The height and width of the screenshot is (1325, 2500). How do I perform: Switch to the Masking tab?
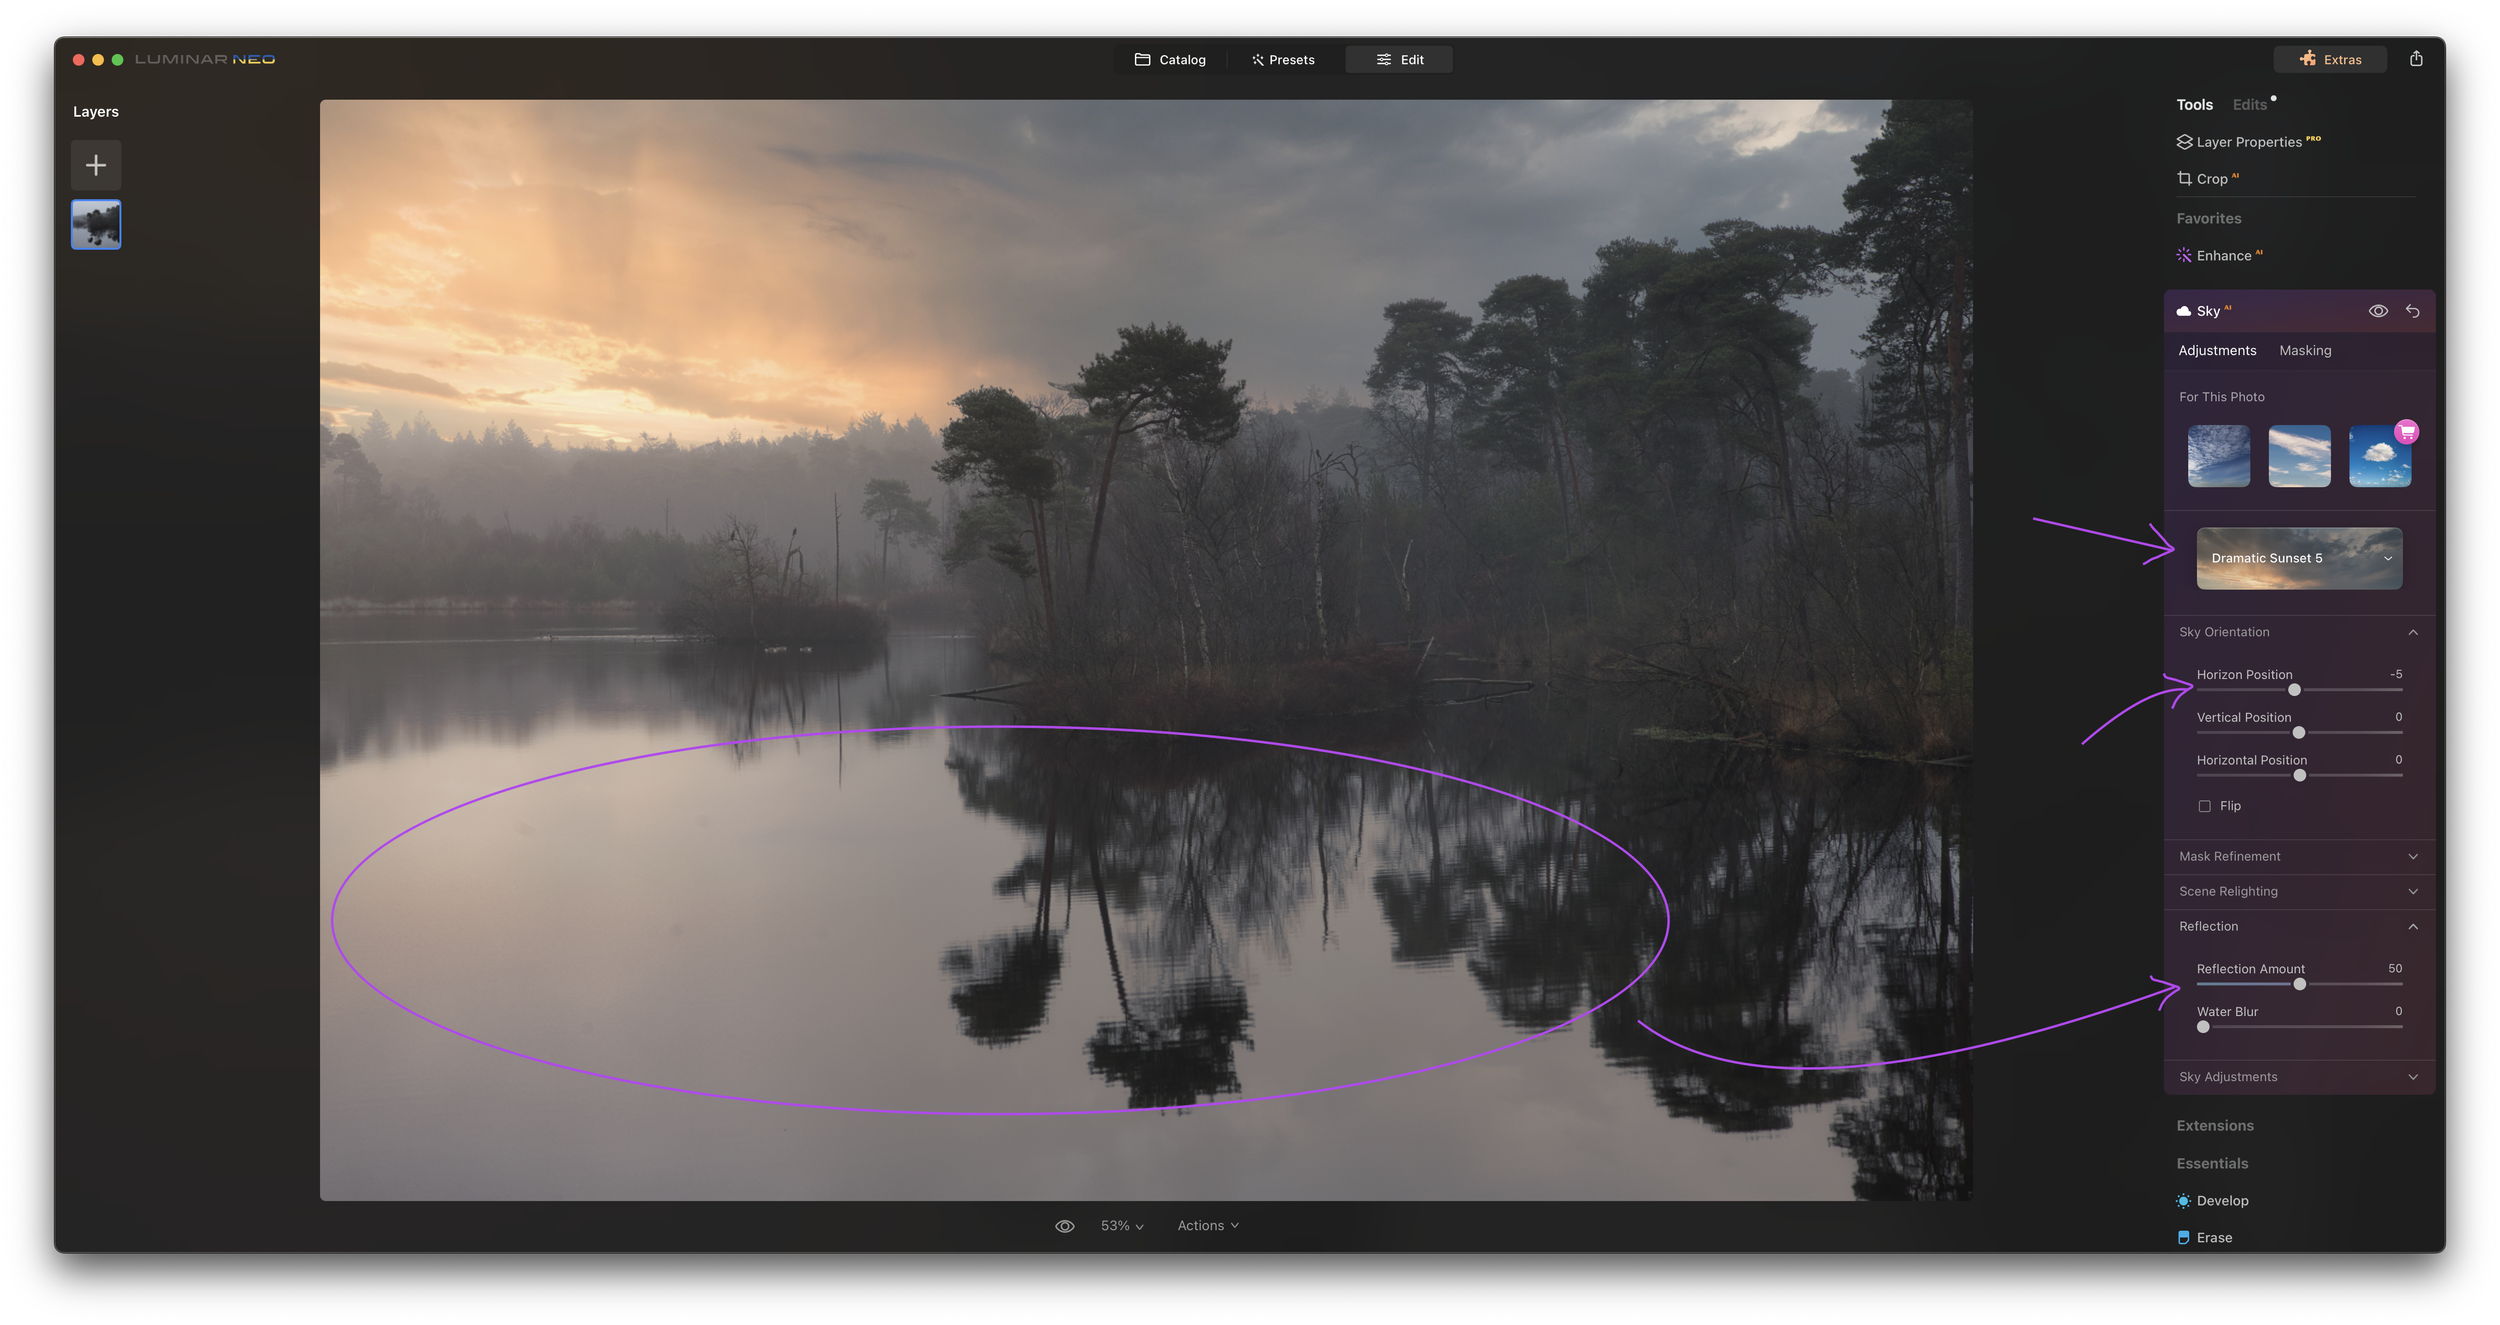point(2305,351)
